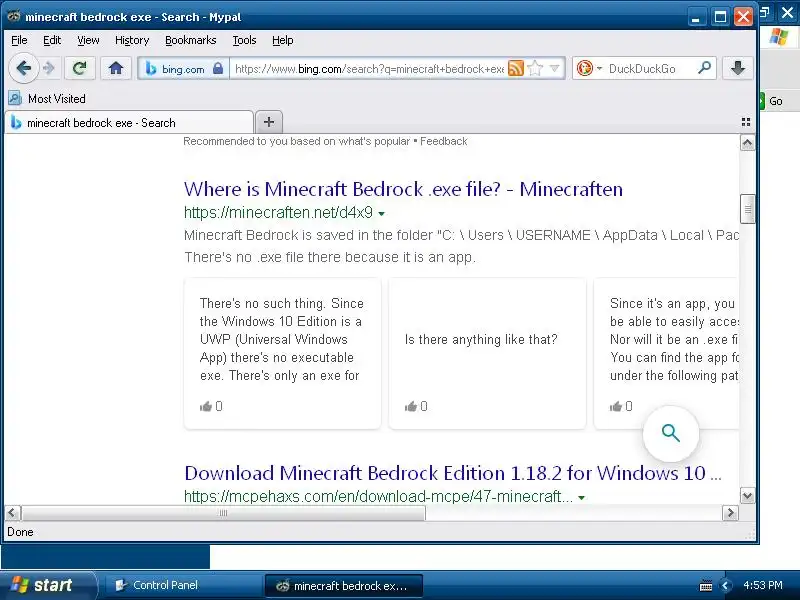Screen dimensions: 800x600
Task: Click the horizontal scrollbar left arrow
Action: click(x=13, y=513)
